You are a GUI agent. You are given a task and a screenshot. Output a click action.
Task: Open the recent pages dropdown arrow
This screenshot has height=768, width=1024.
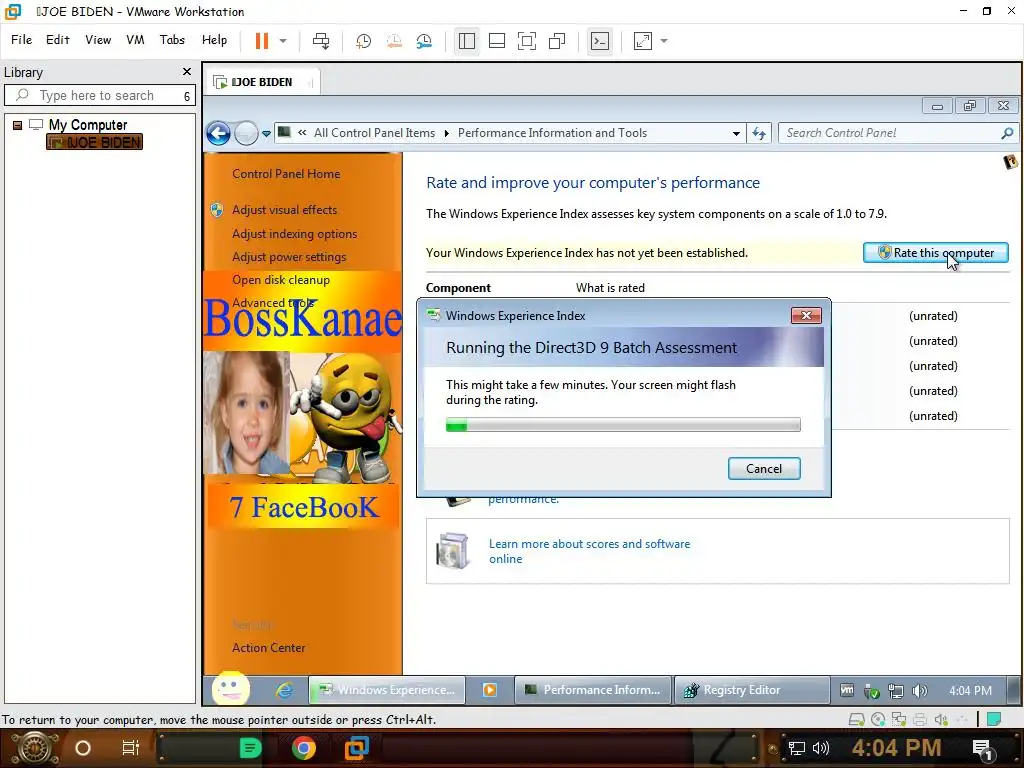(266, 134)
